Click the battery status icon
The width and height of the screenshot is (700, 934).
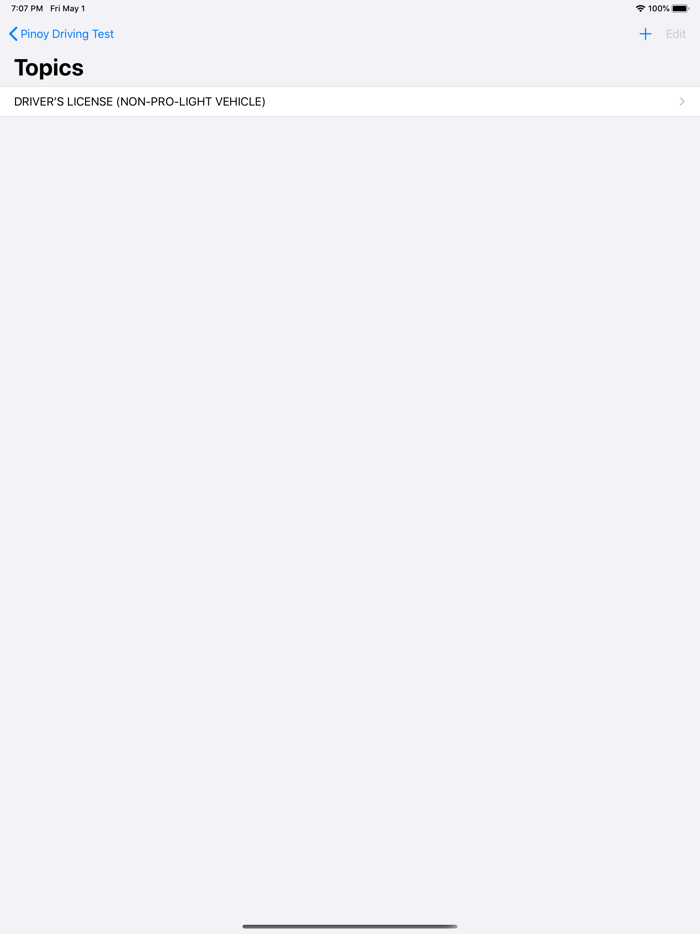680,8
